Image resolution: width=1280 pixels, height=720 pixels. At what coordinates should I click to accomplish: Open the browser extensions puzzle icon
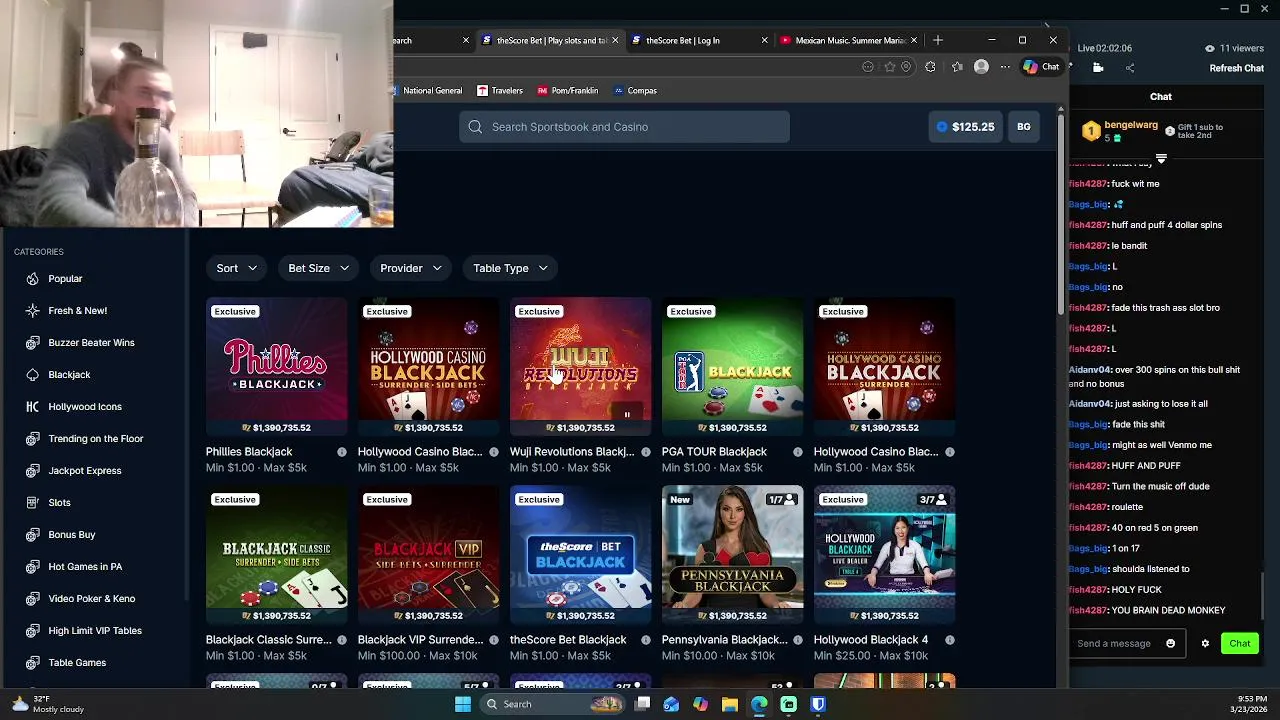coord(930,67)
